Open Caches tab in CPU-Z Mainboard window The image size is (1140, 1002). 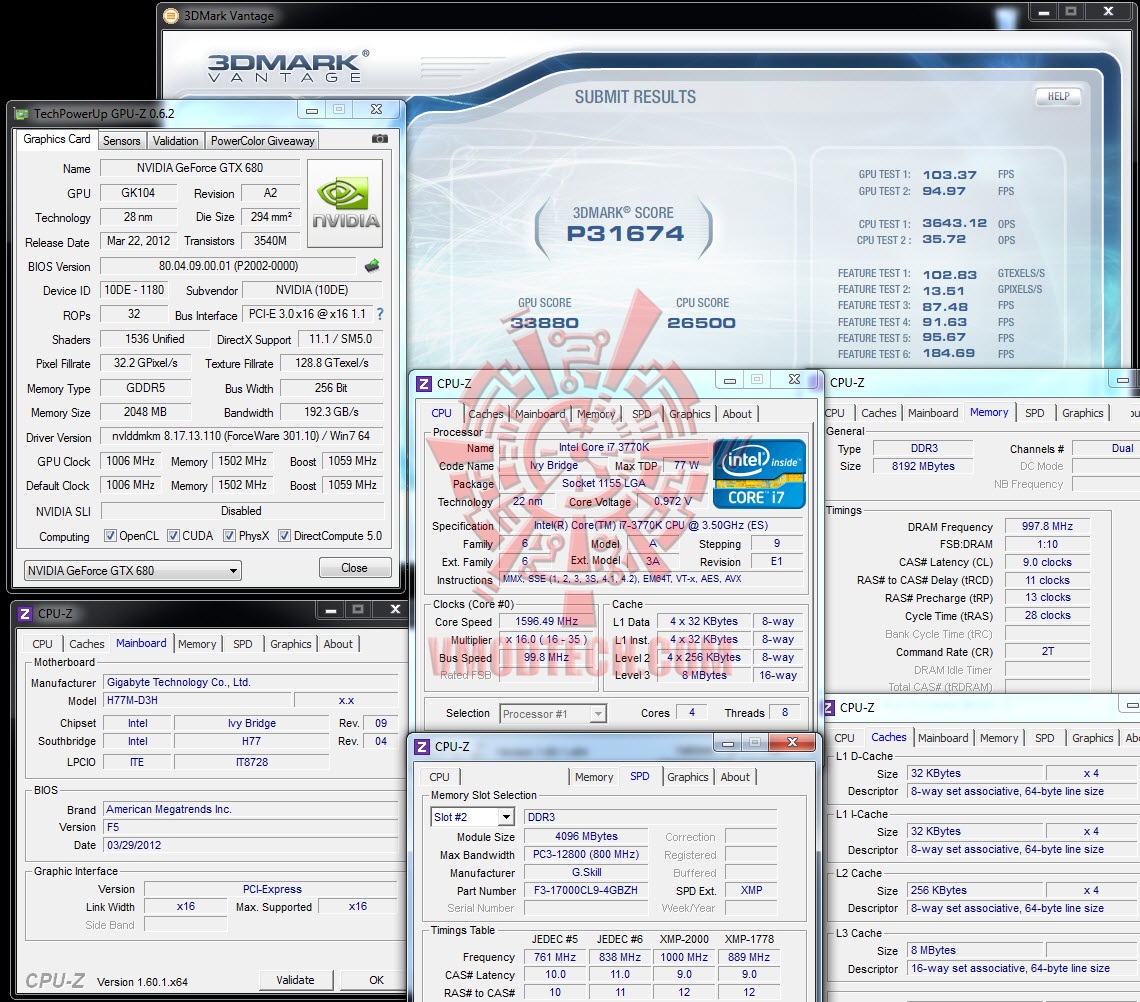(x=87, y=644)
